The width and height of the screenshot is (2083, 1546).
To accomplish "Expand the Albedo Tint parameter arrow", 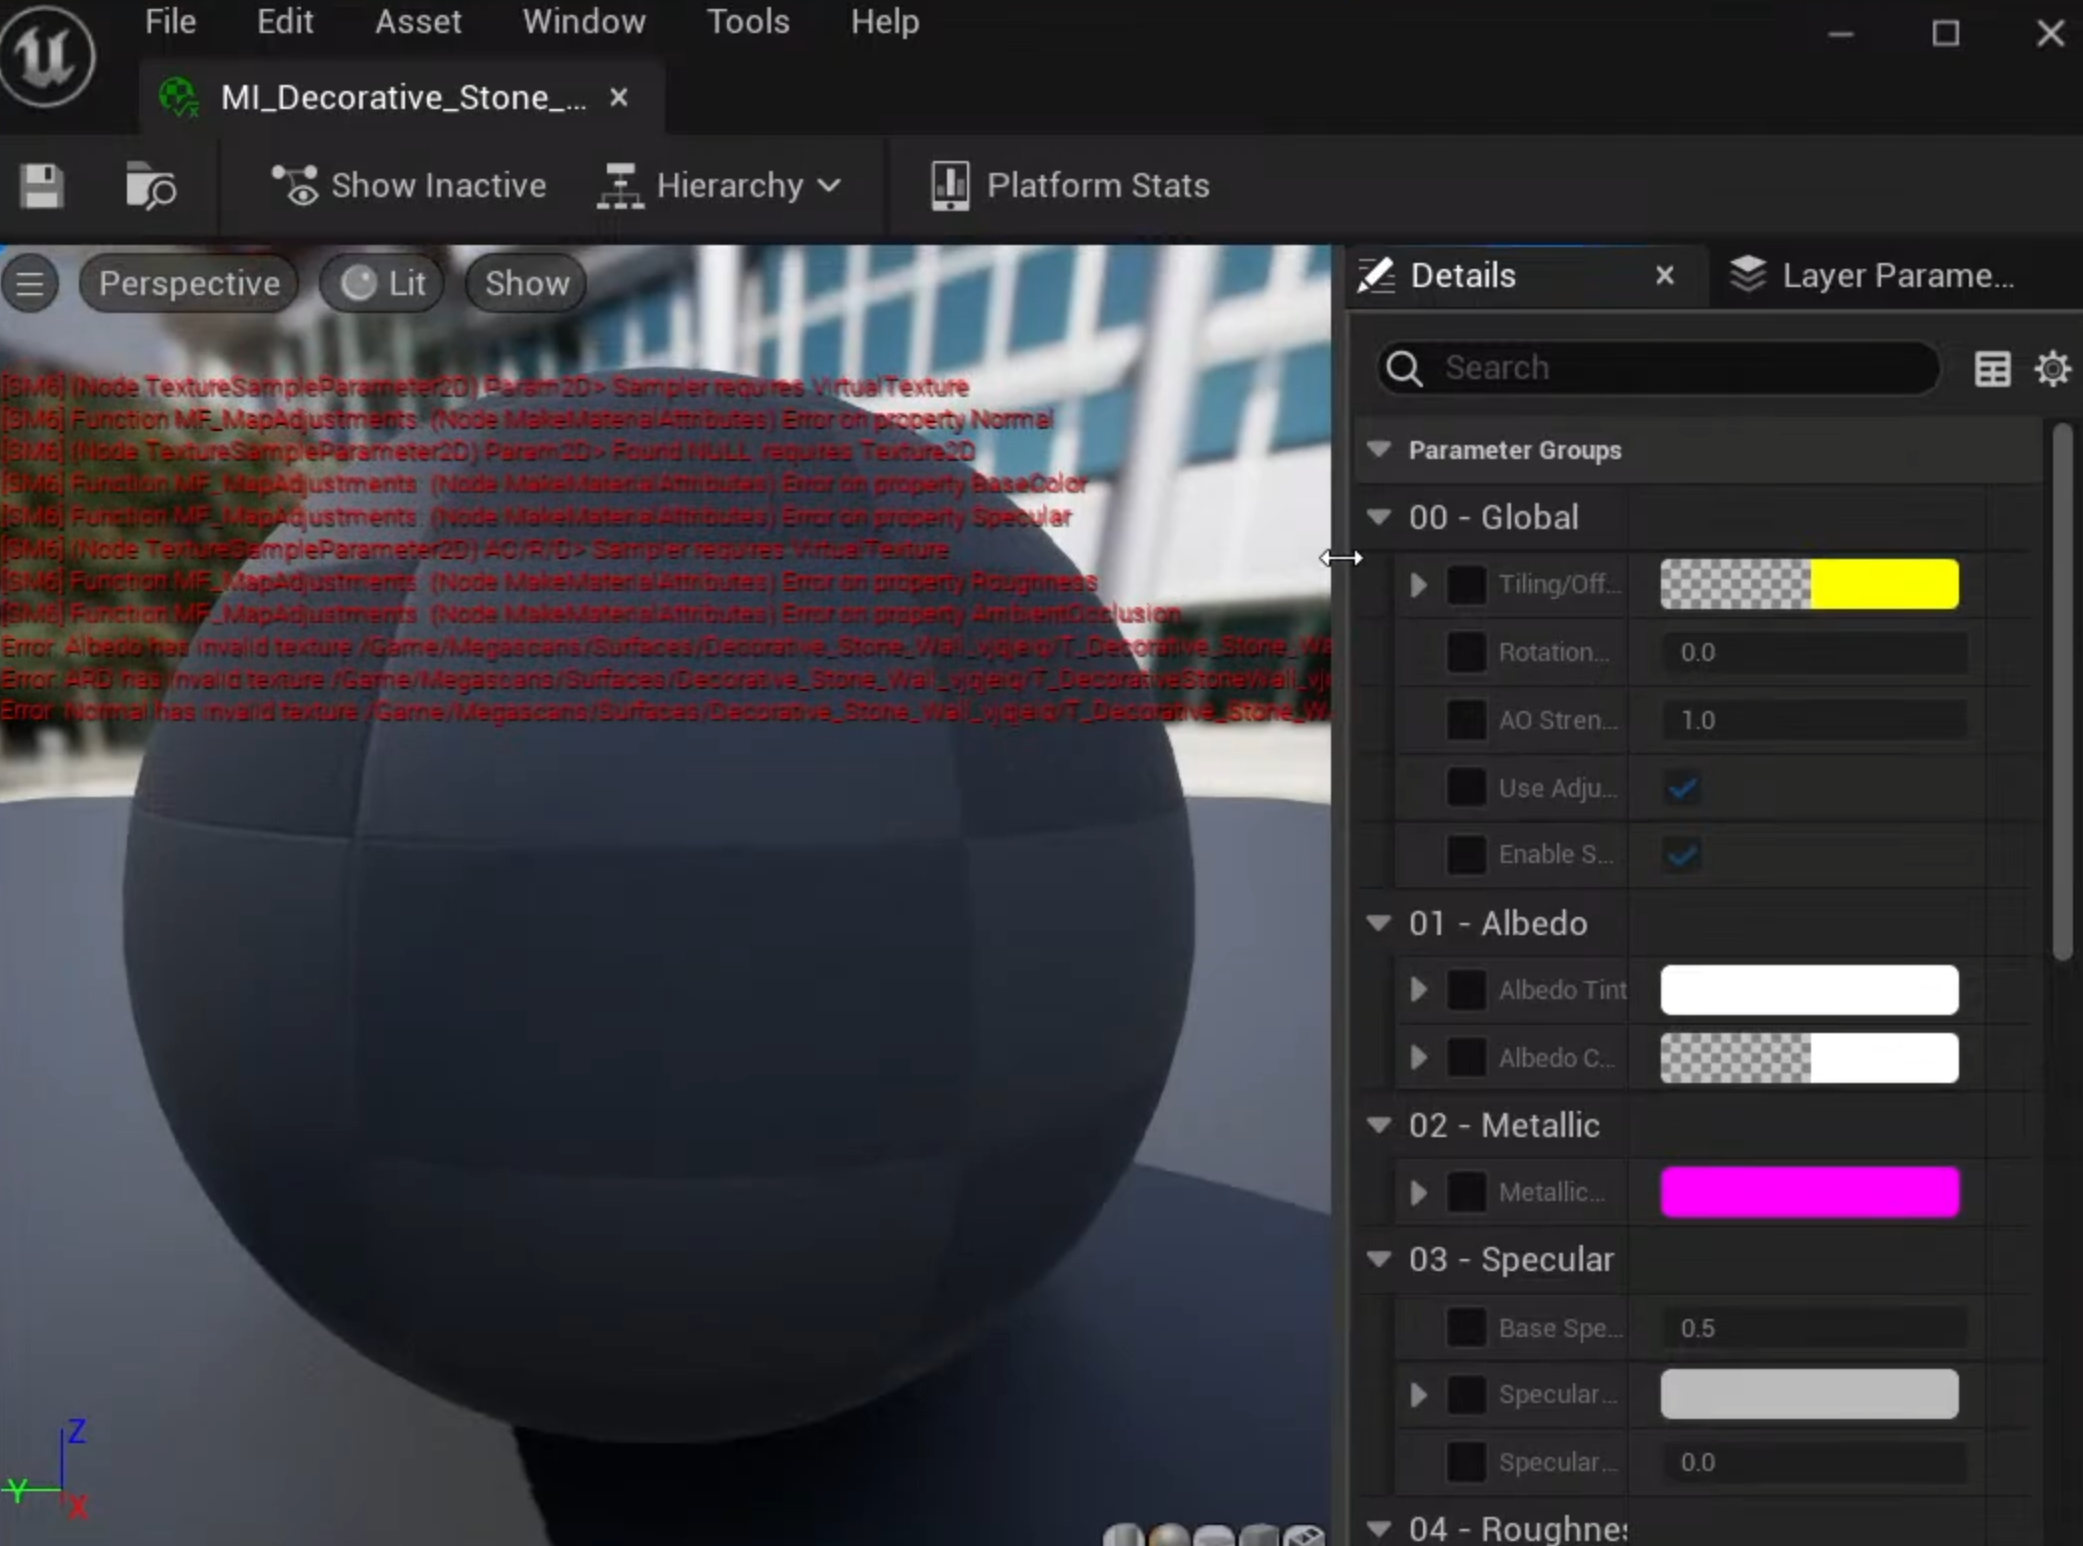I will [1418, 990].
